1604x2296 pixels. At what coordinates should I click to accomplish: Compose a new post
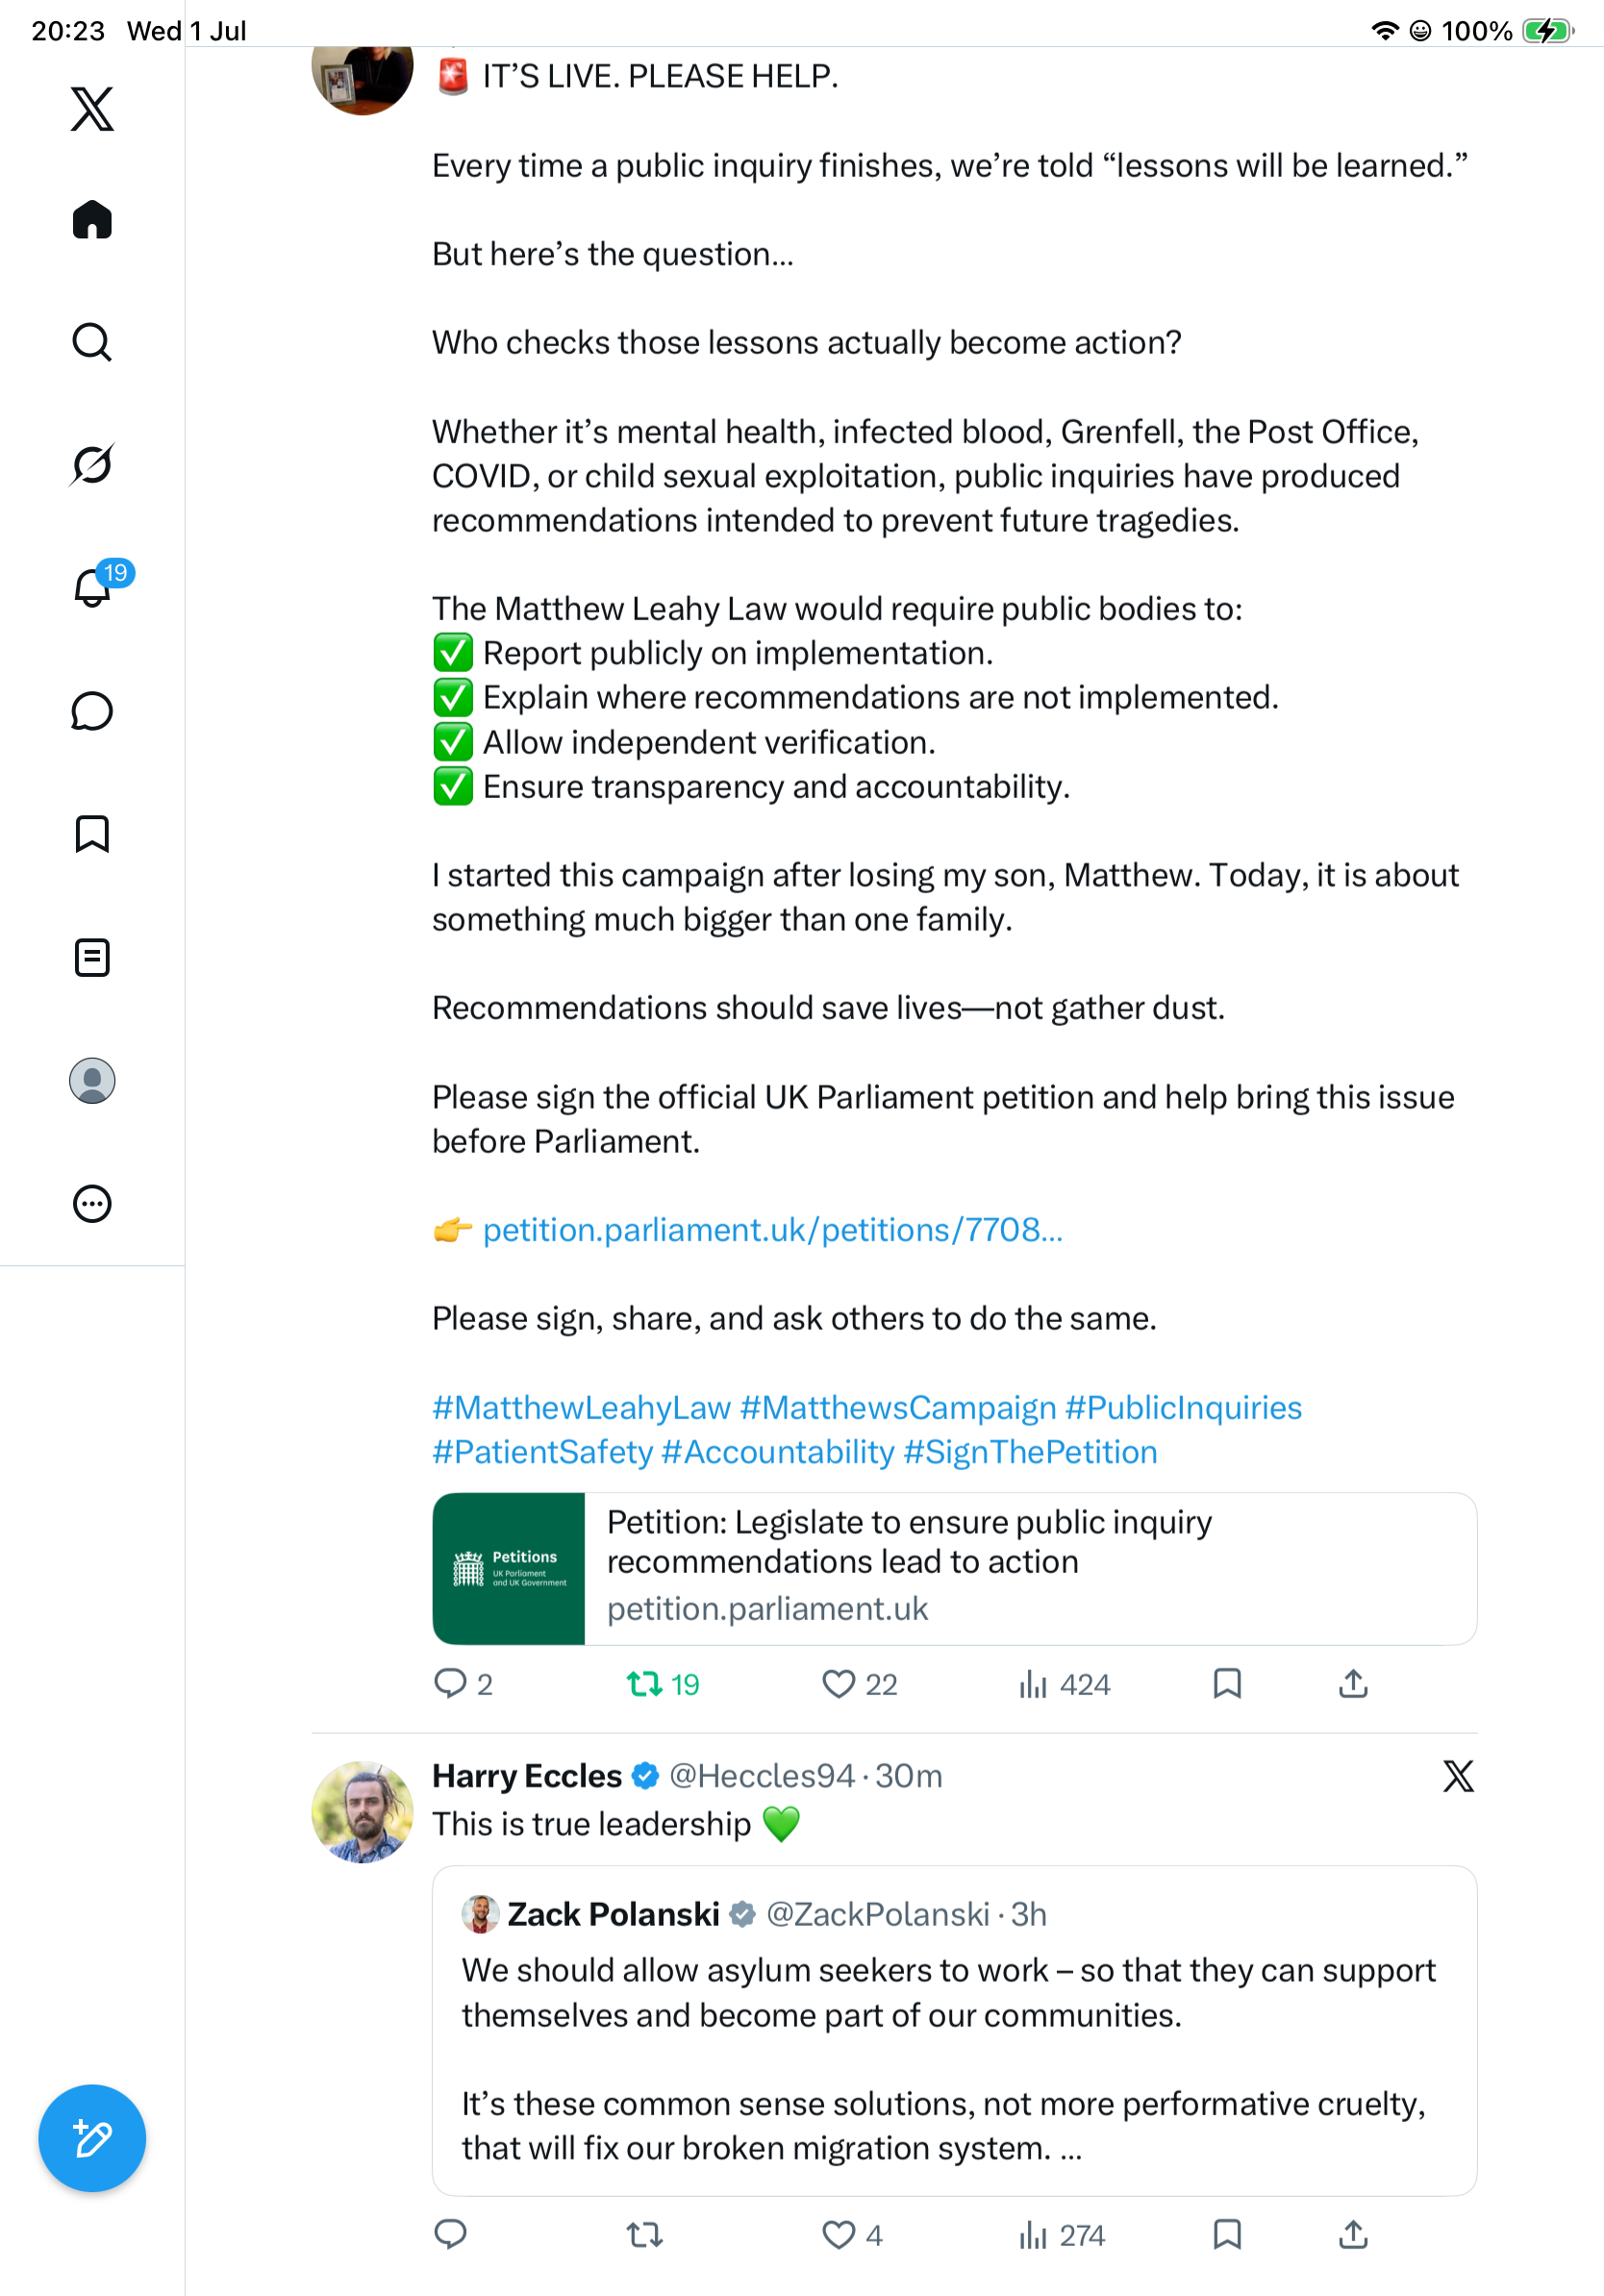(x=92, y=2138)
